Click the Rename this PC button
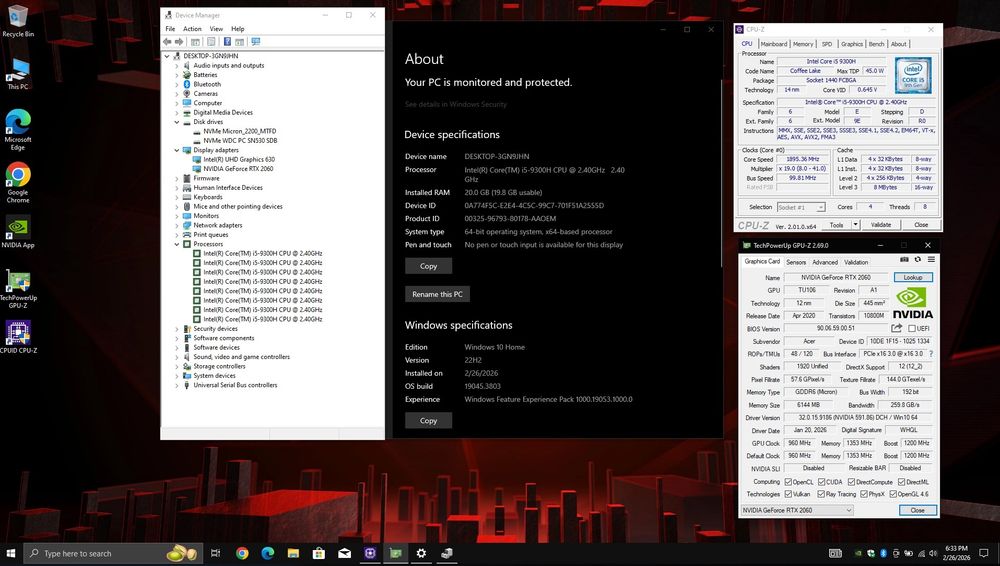 [438, 294]
